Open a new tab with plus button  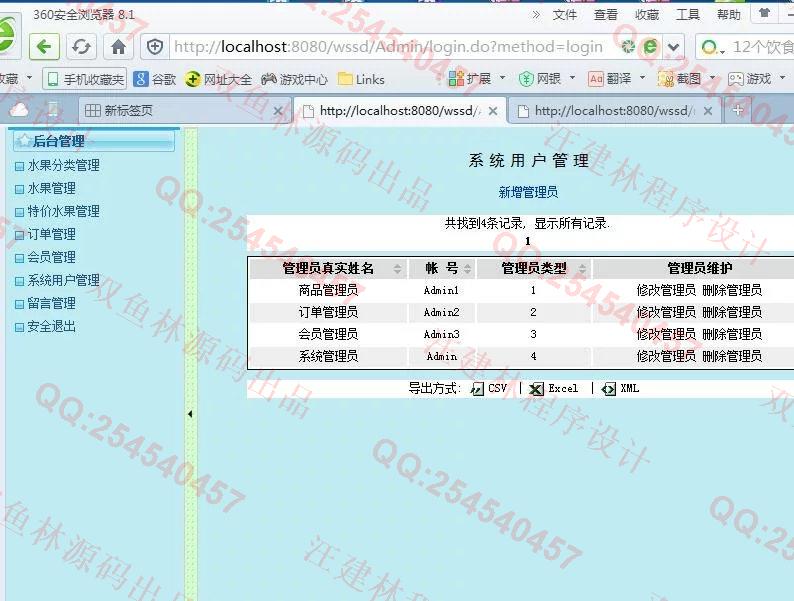(x=738, y=110)
